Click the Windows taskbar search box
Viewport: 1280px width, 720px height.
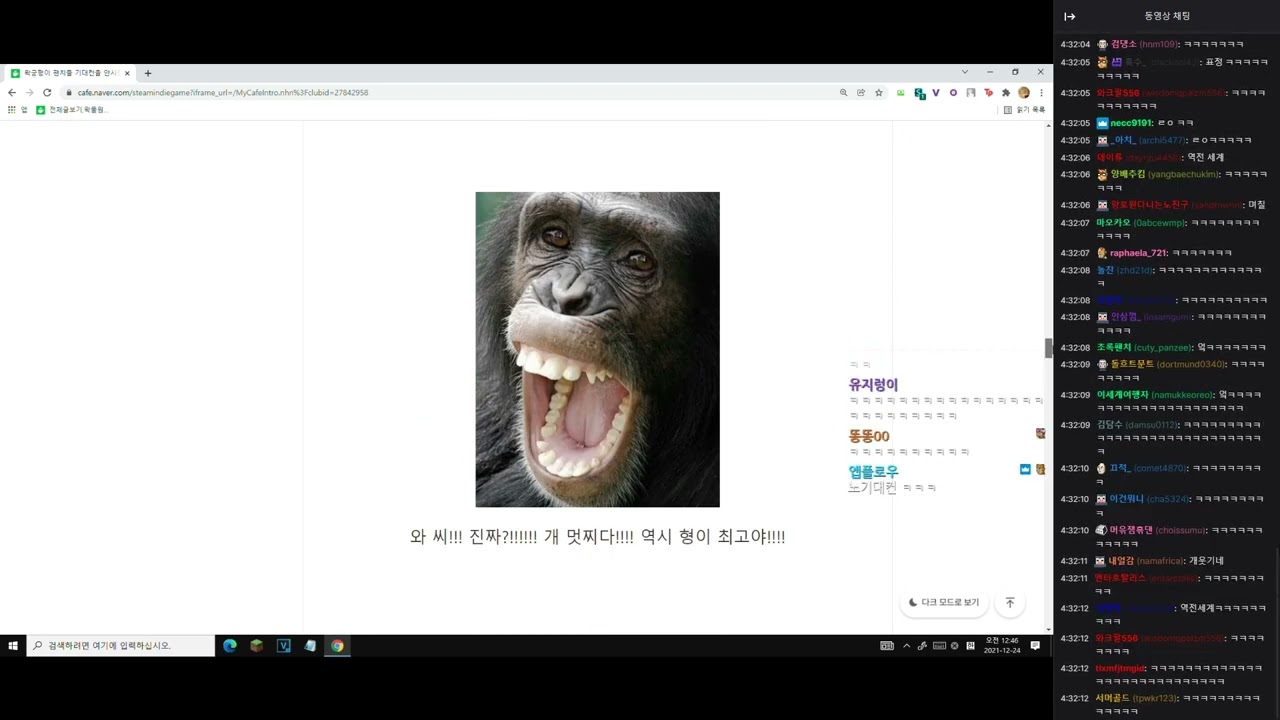121,646
